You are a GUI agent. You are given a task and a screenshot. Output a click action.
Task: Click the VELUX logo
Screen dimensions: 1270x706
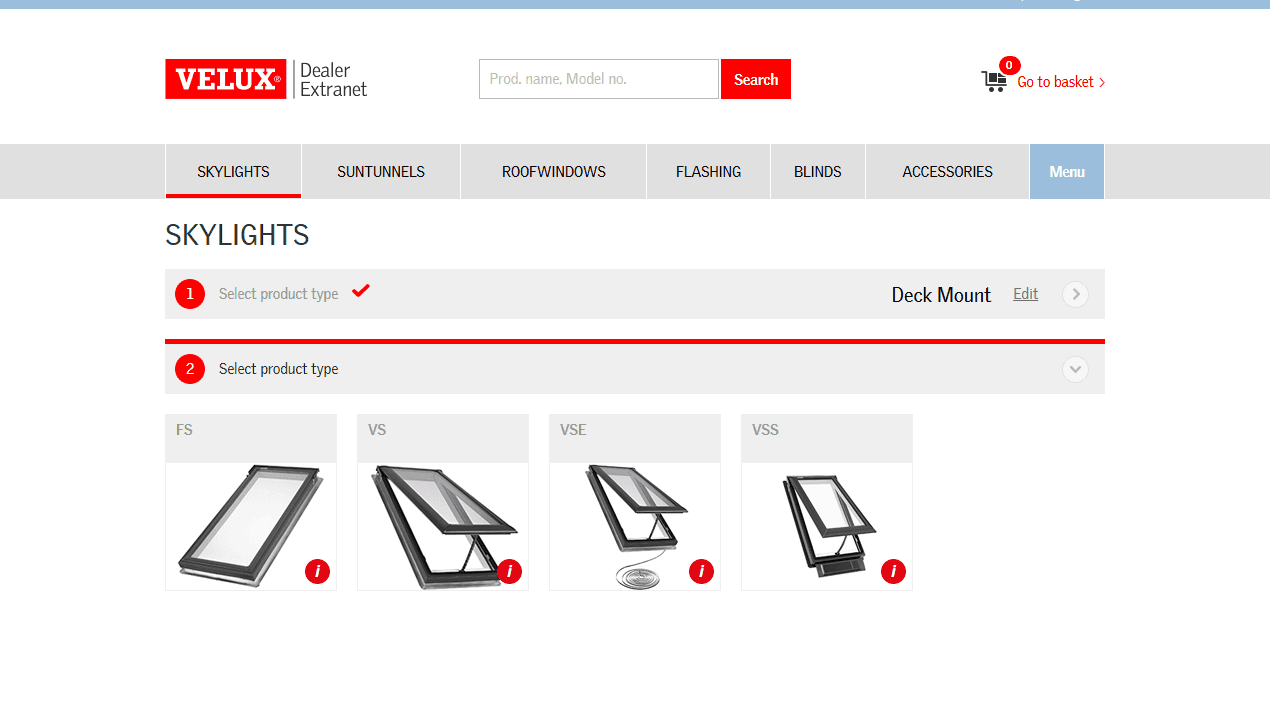pos(226,79)
